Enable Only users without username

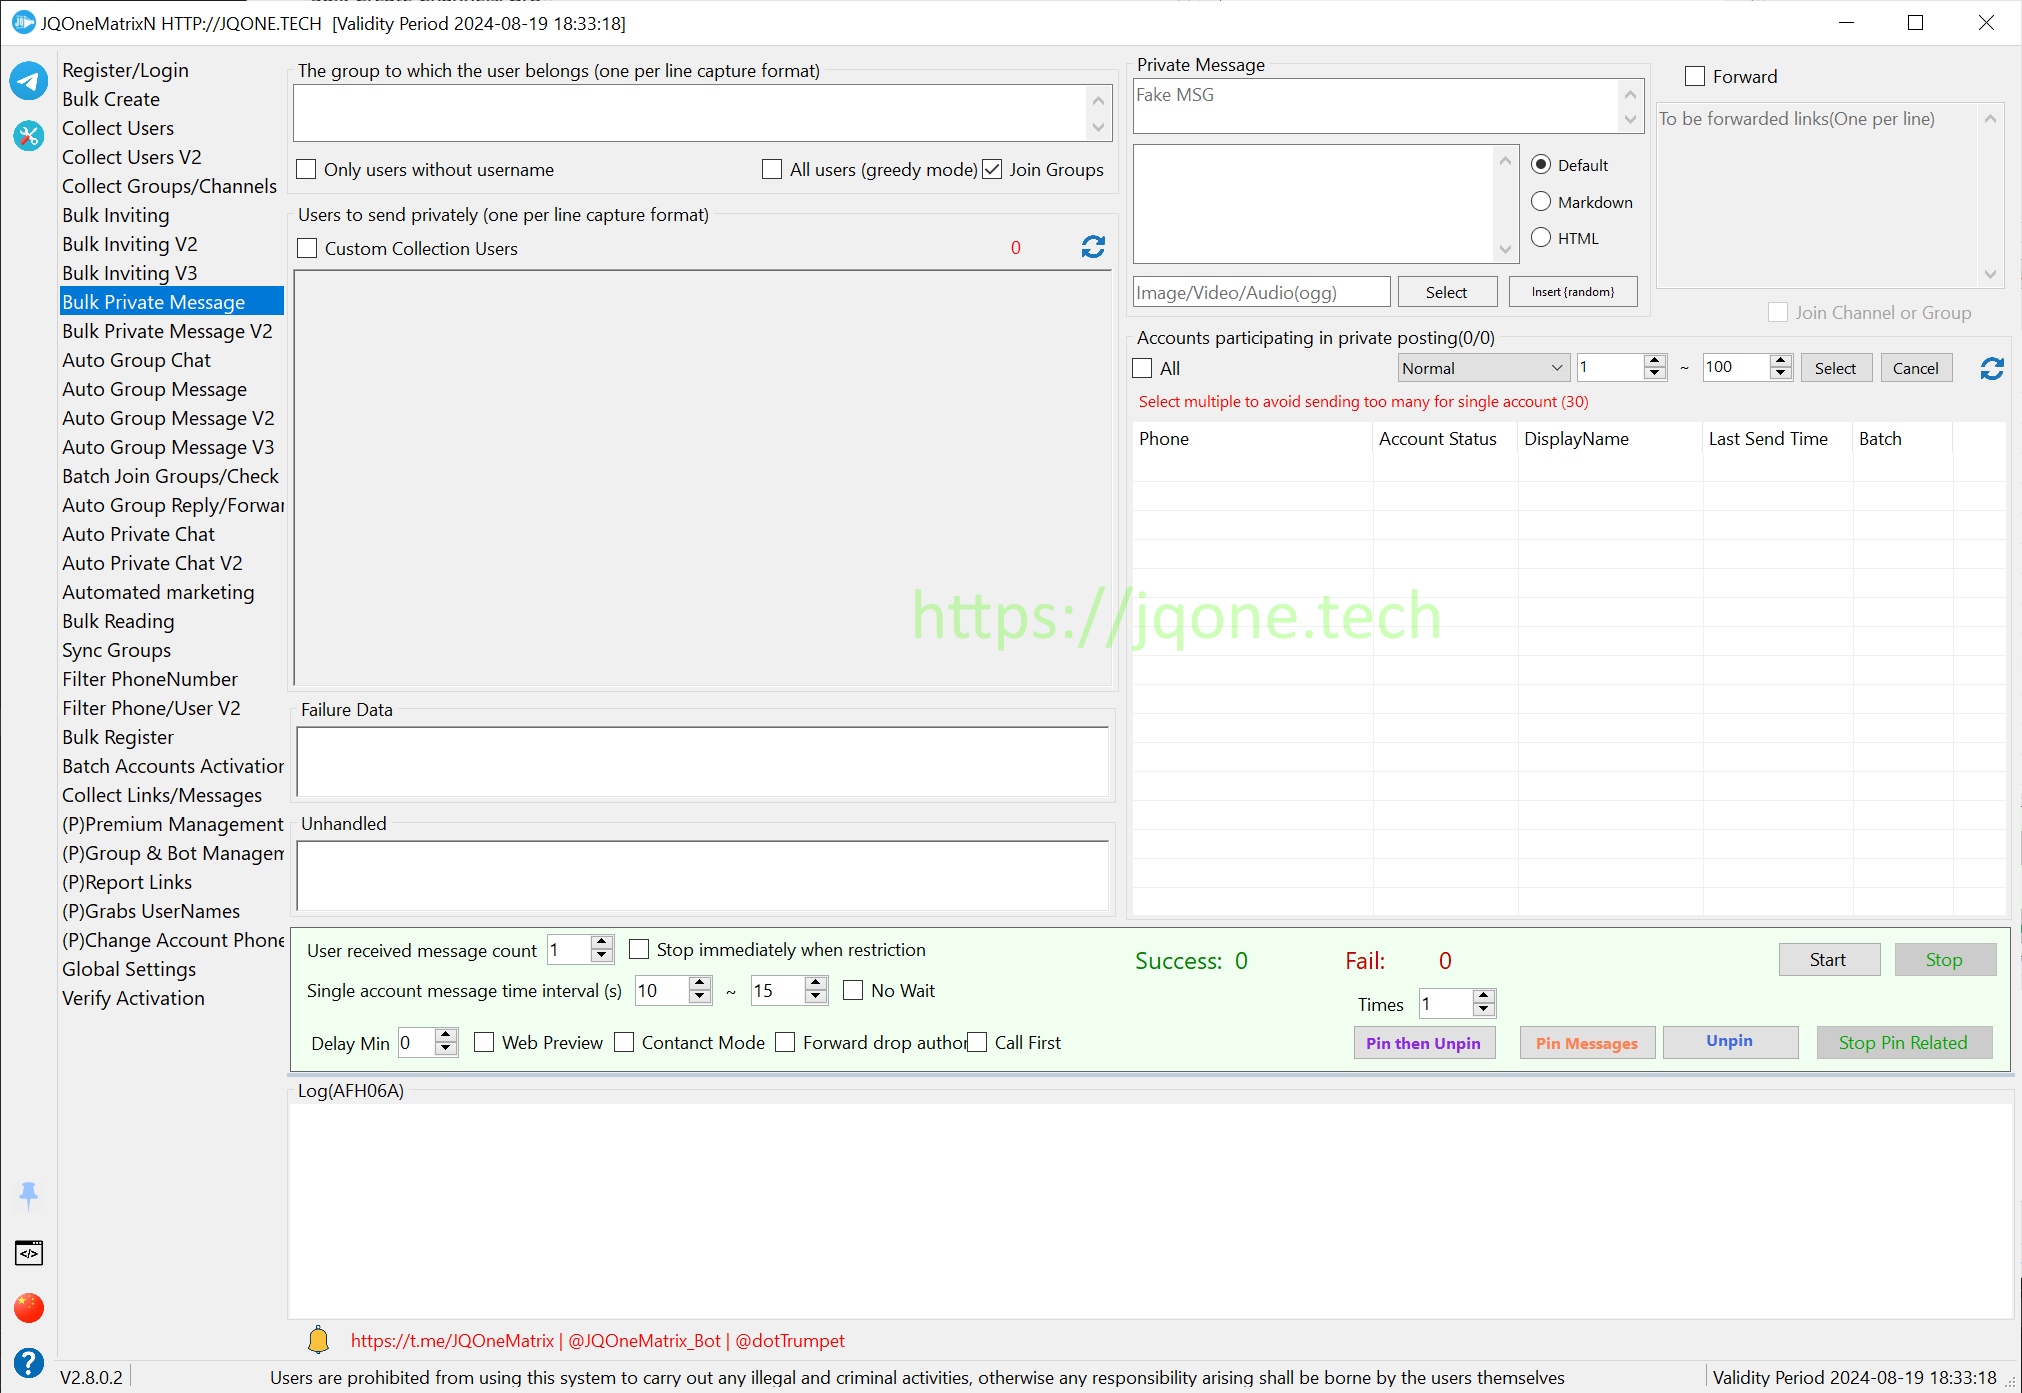pyautogui.click(x=307, y=169)
